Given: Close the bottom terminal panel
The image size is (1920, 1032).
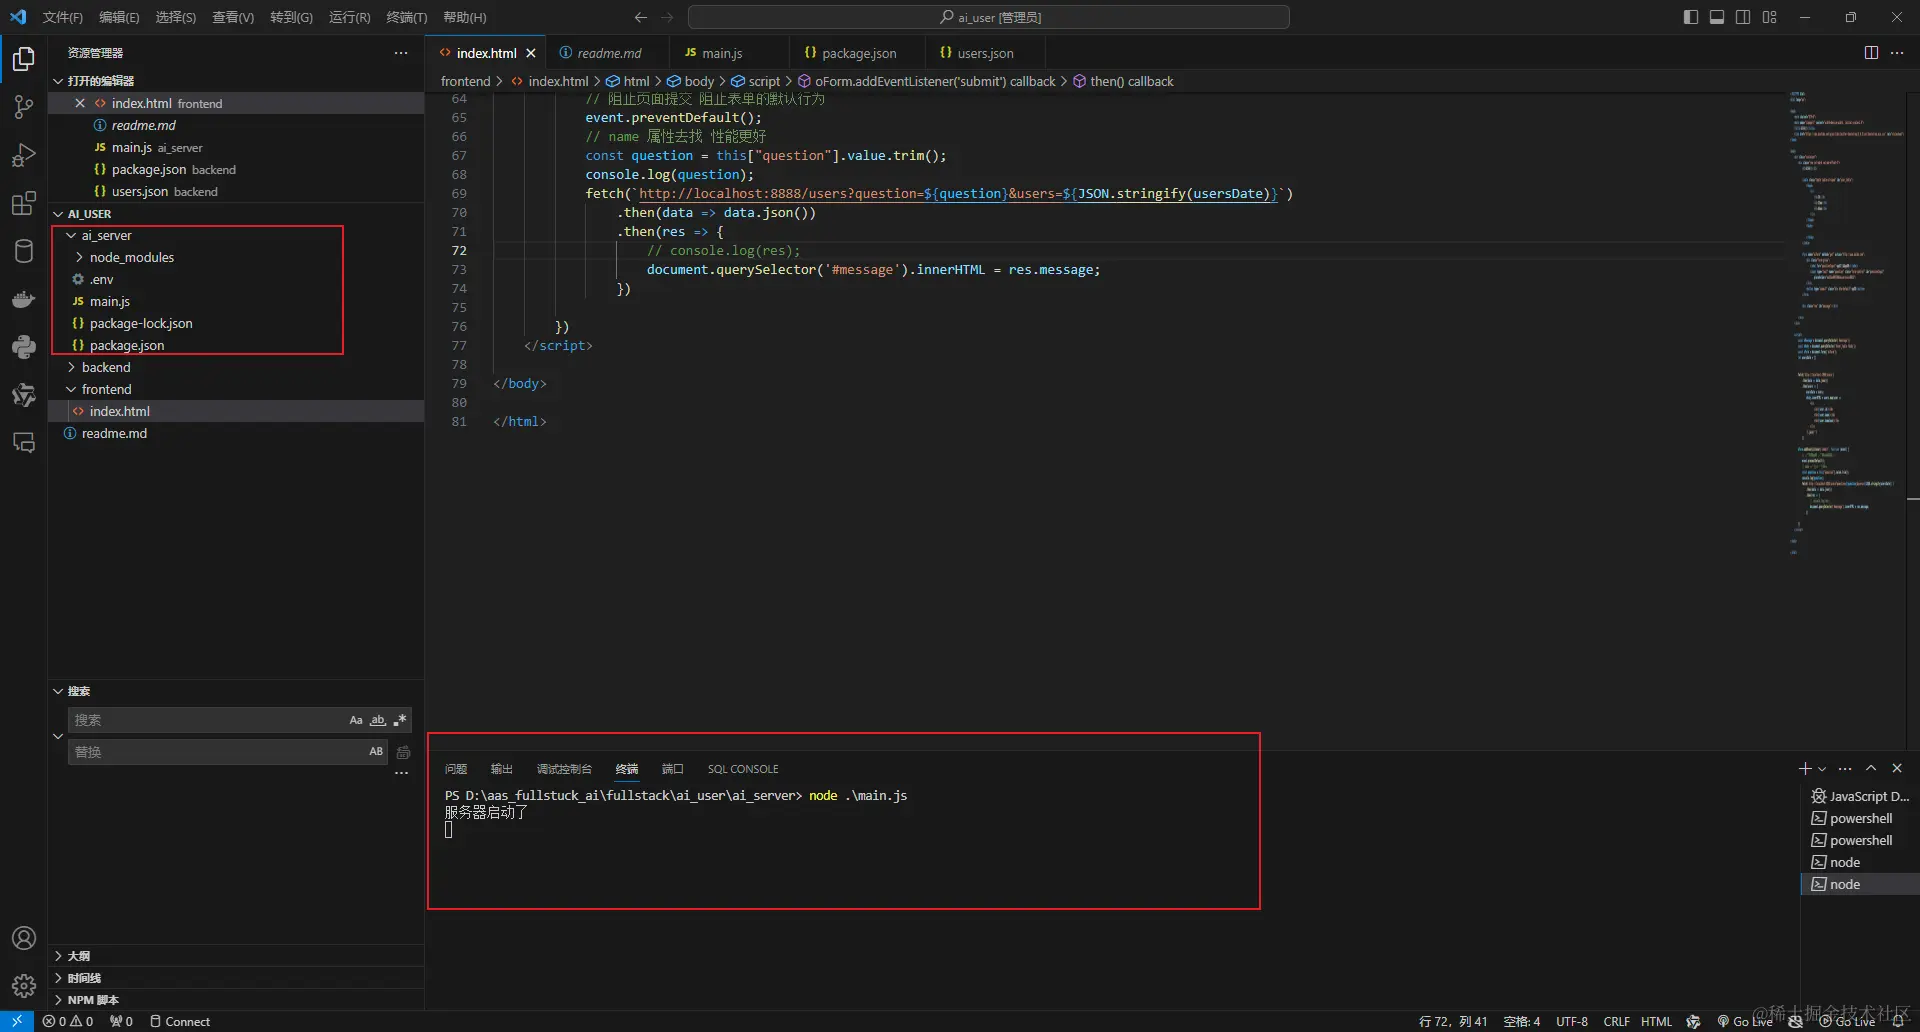Looking at the screenshot, I should point(1897,768).
